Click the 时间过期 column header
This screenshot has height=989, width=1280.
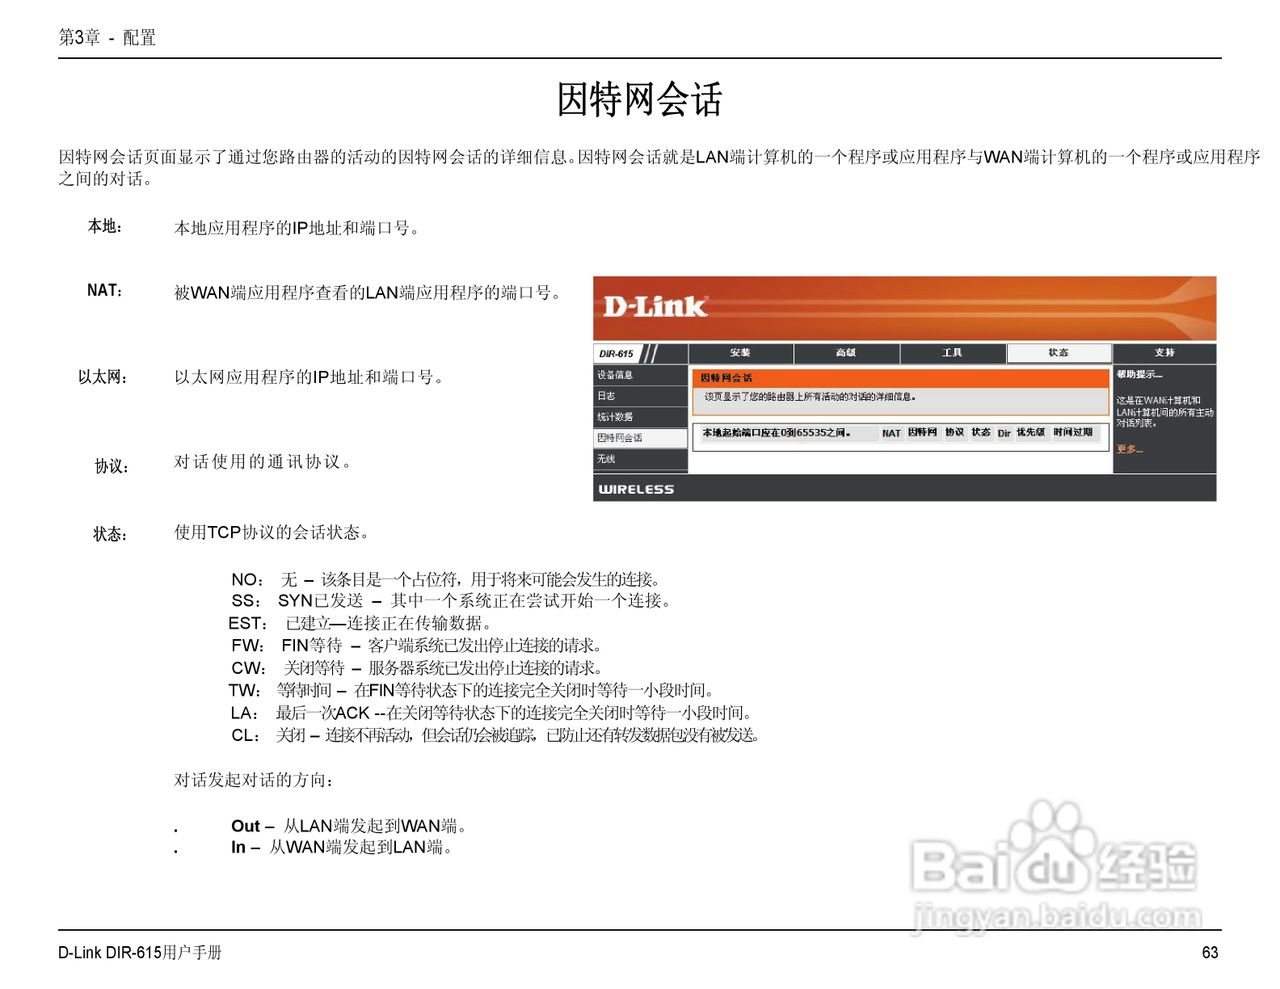click(1072, 433)
